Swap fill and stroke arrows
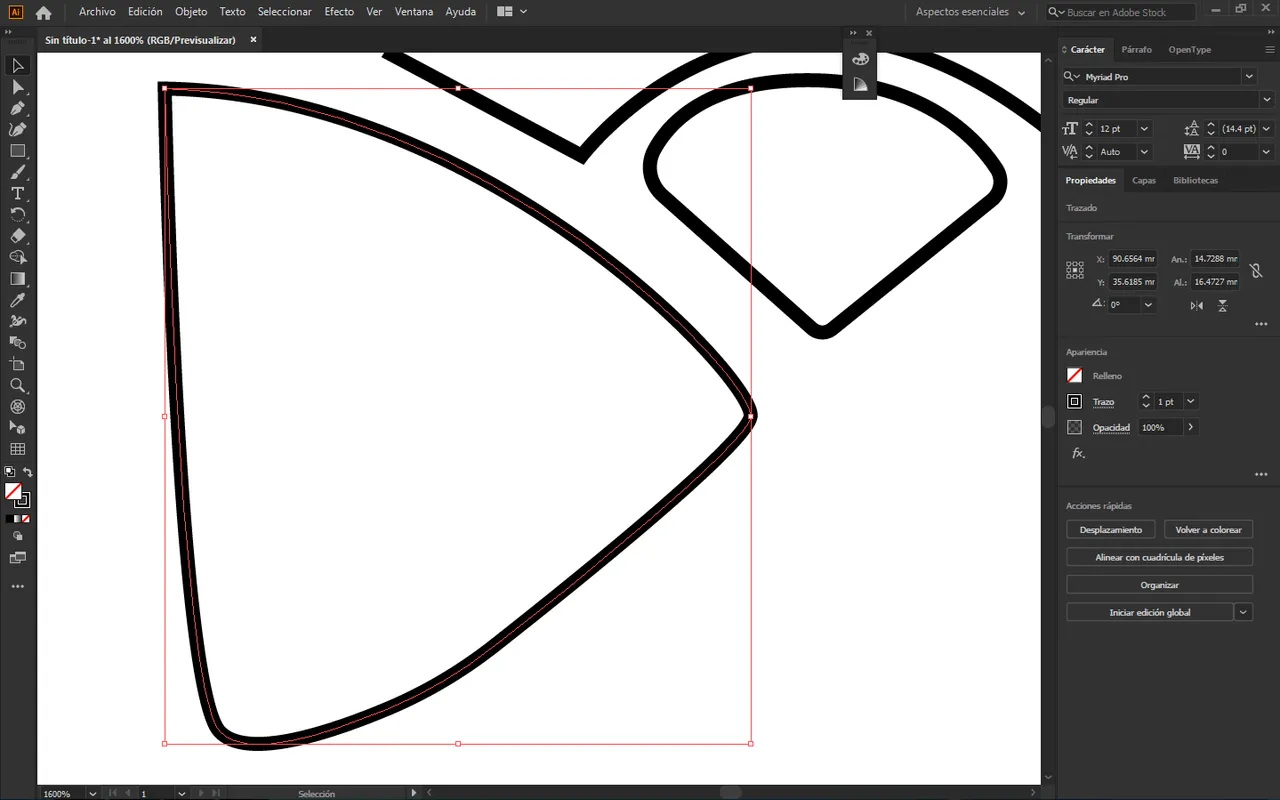Viewport: 1280px width, 800px height. pyautogui.click(x=28, y=472)
